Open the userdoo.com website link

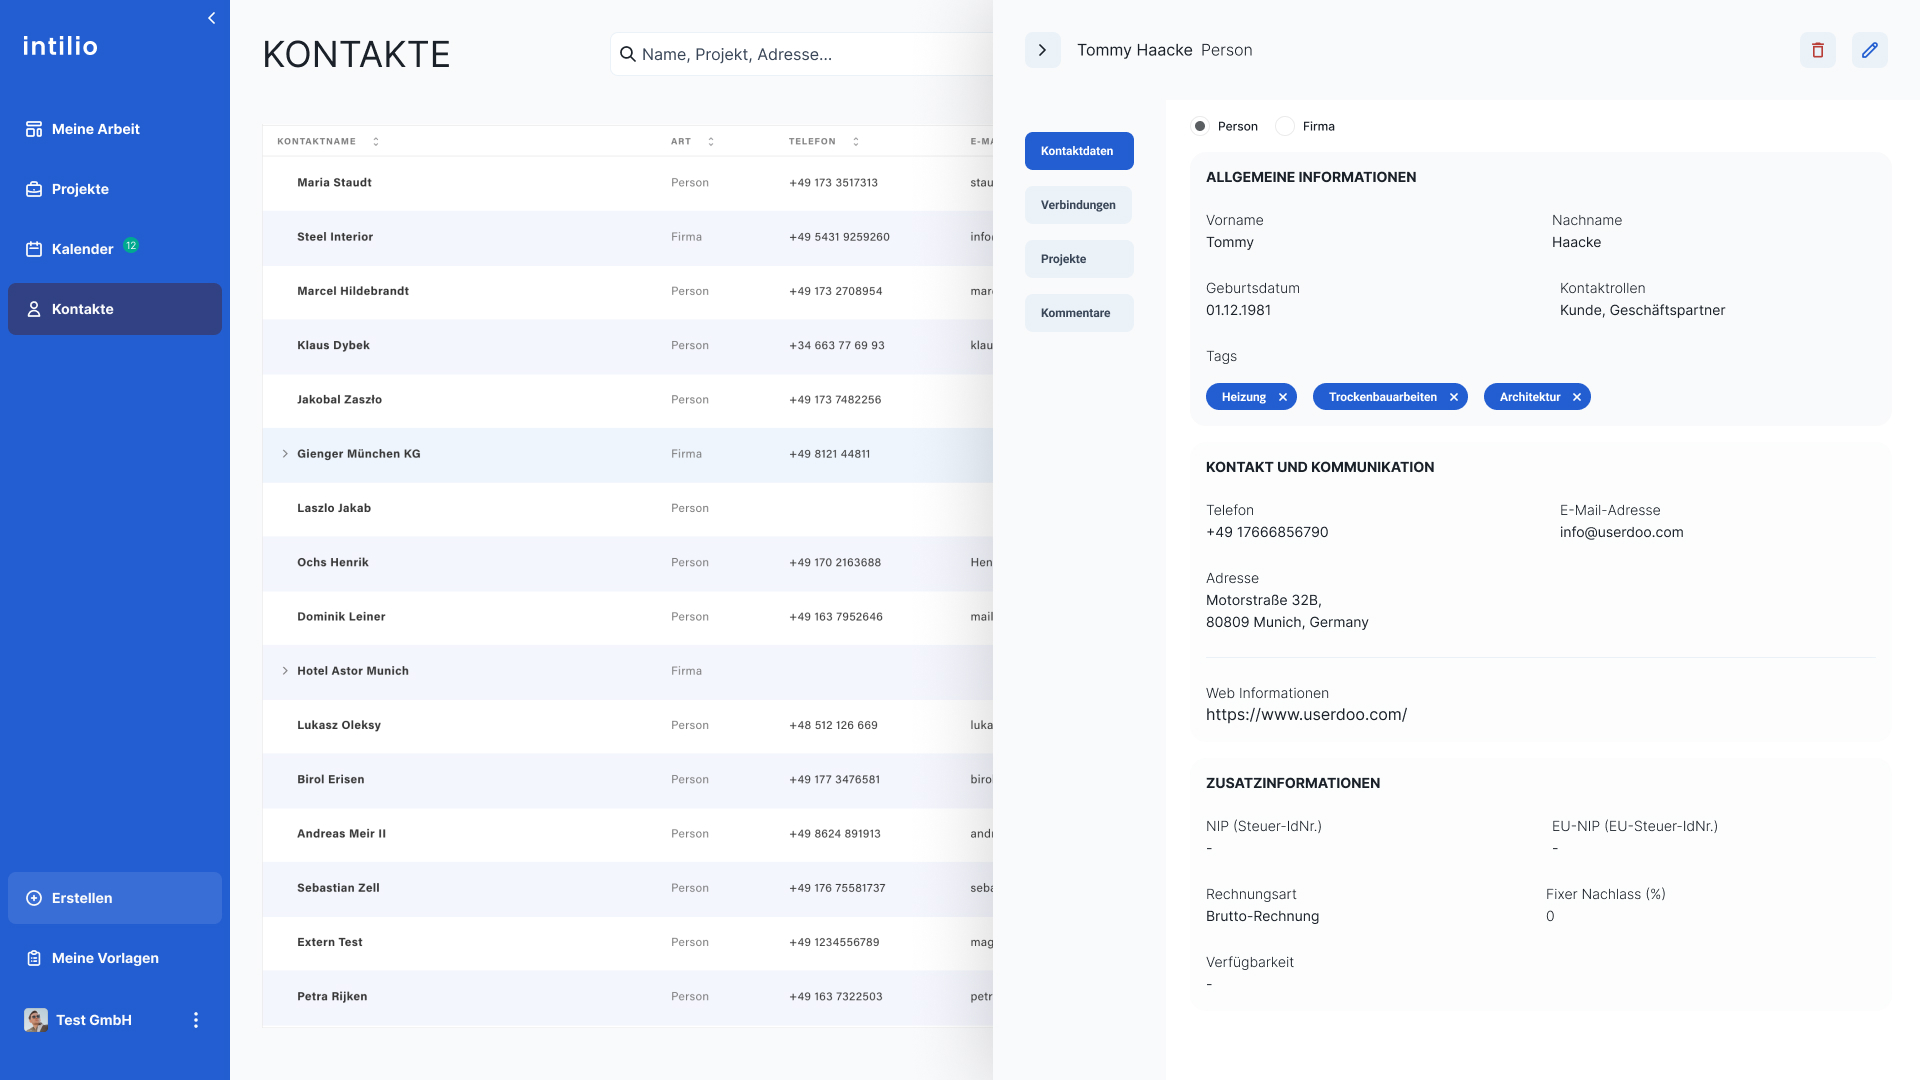1306,715
